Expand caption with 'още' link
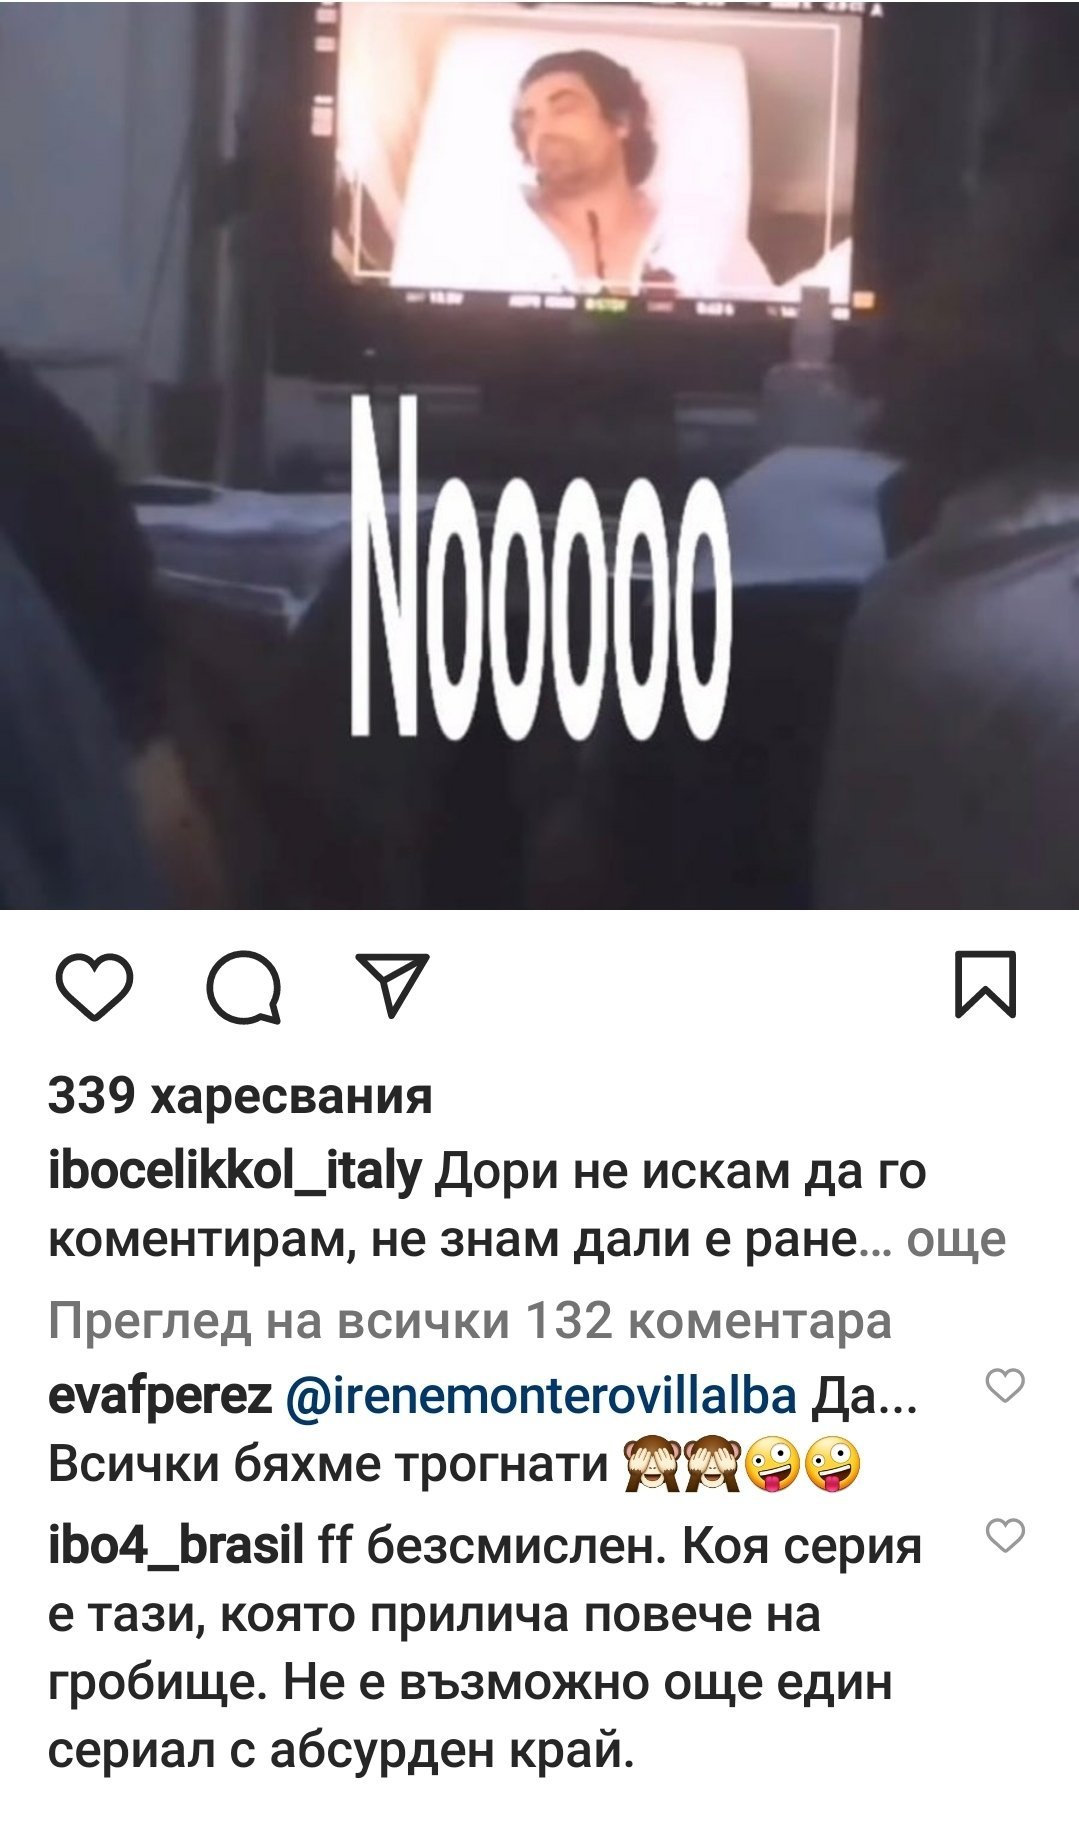The image size is (1079, 1830). coord(955,1240)
